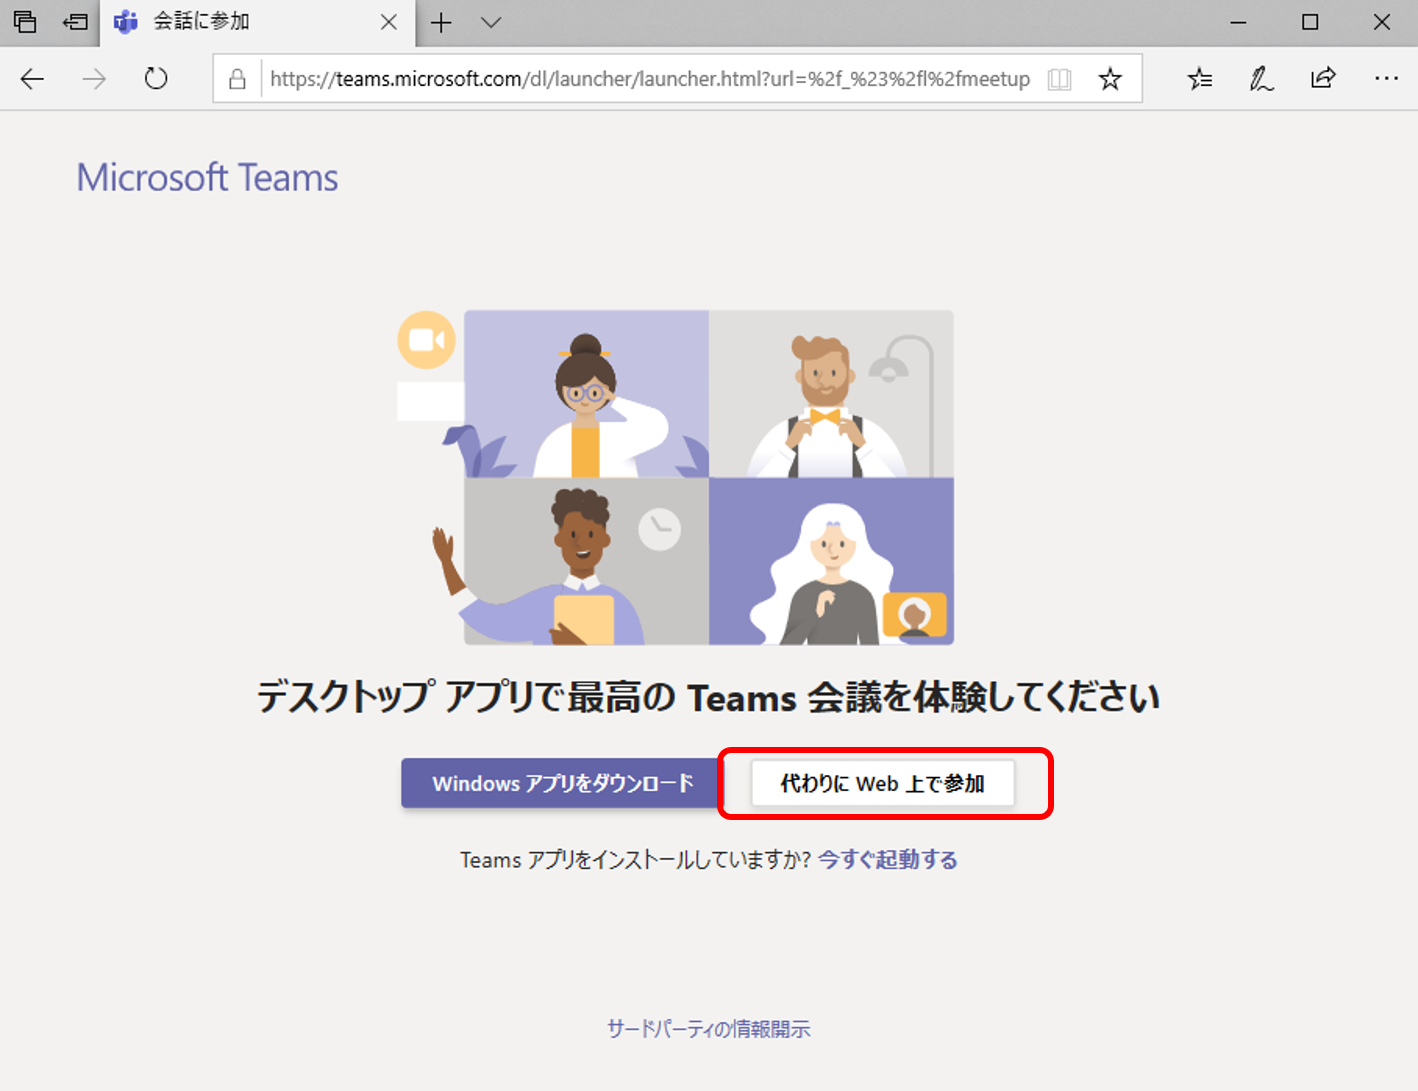
Task: Click 代わりに Web 上で参加 button
Action: click(x=883, y=783)
